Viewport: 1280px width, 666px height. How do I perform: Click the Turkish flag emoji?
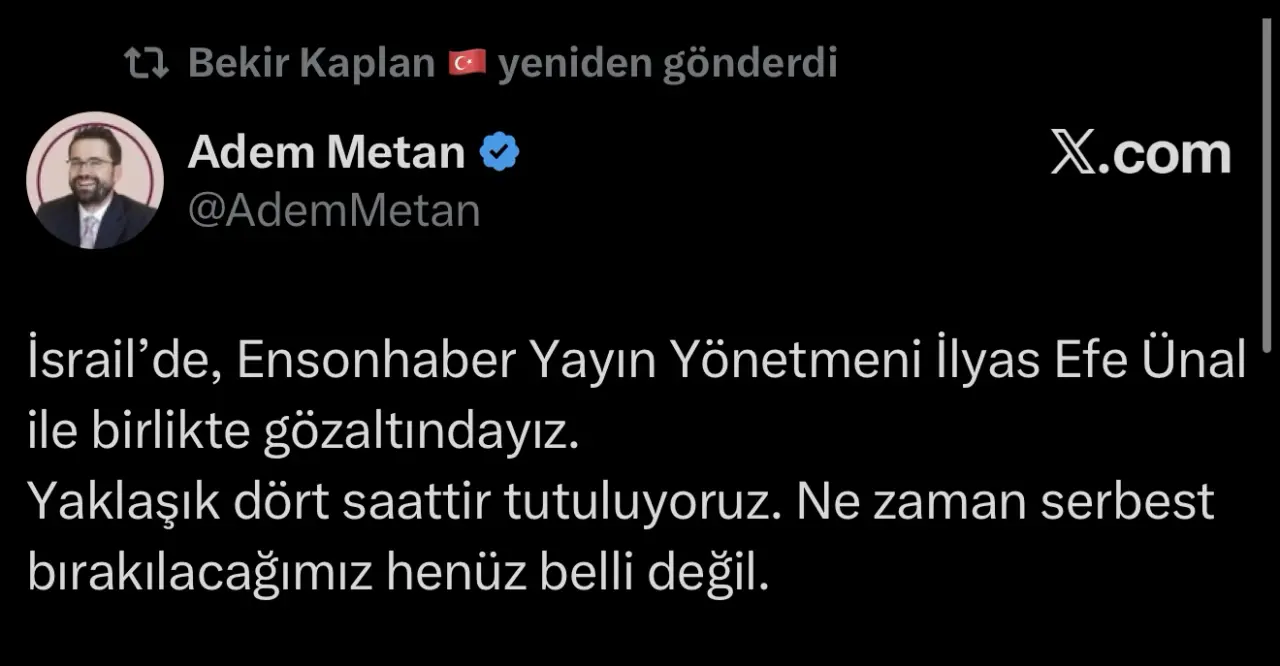[466, 65]
